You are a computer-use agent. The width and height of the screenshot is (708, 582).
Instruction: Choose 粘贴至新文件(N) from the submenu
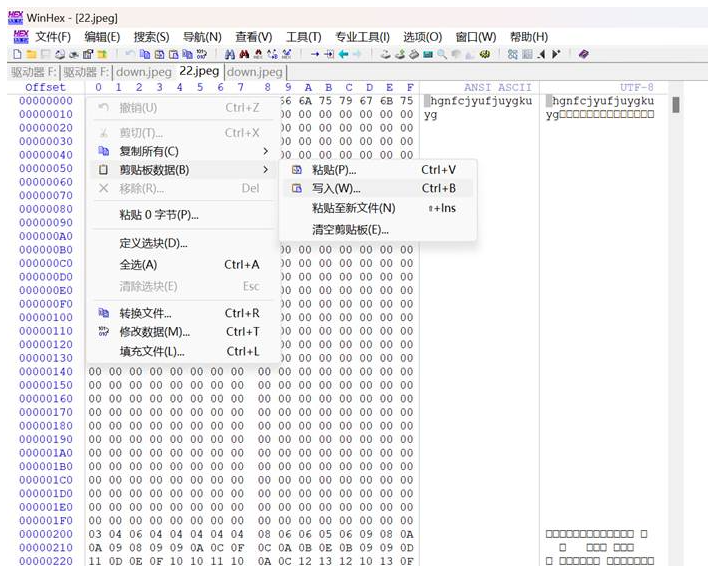pyautogui.click(x=378, y=208)
